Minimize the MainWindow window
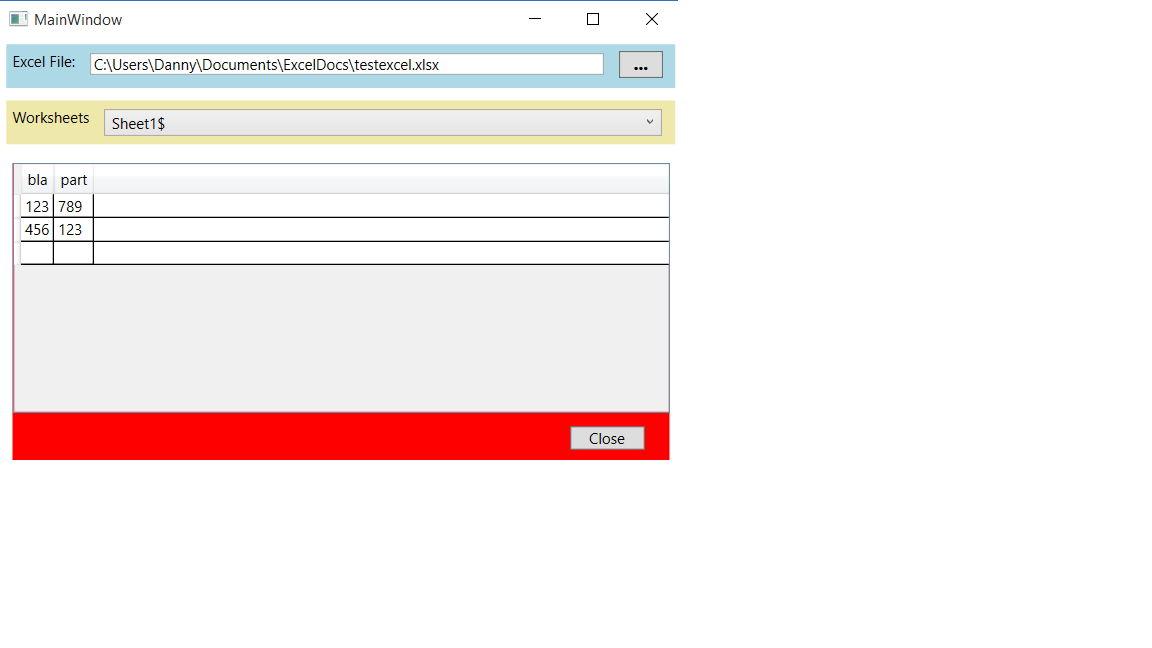1152x648 pixels. tap(535, 19)
